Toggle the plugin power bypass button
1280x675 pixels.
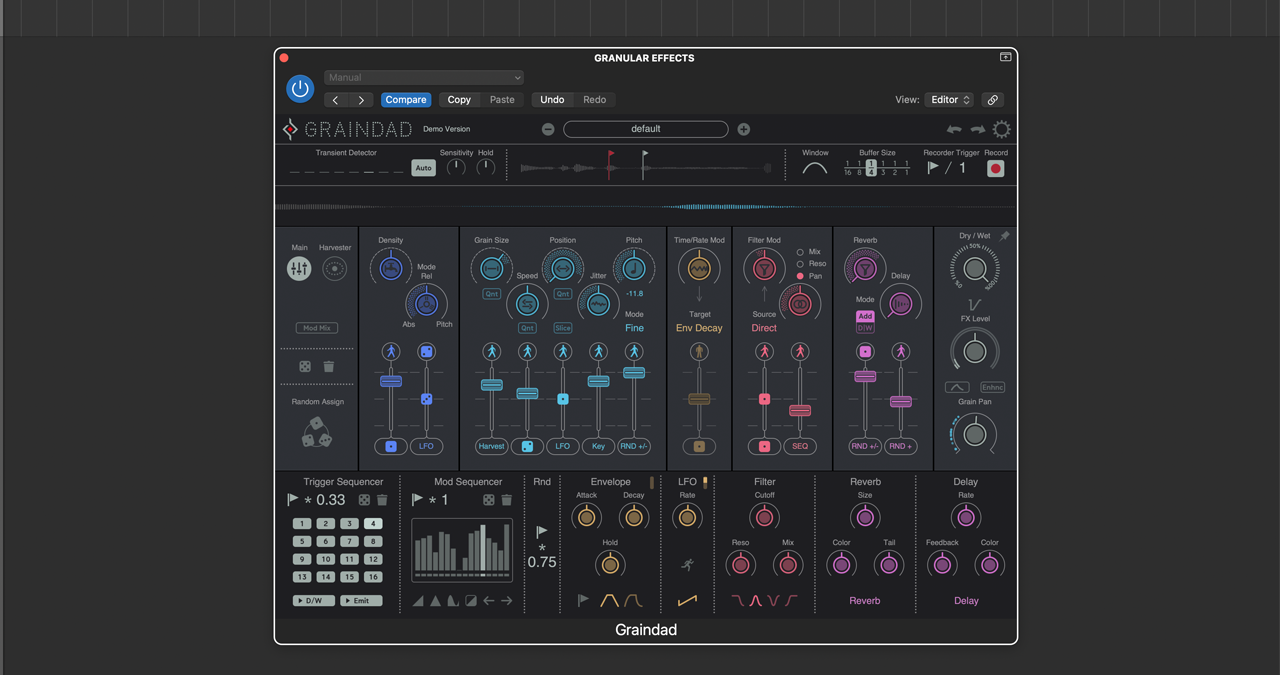click(x=300, y=89)
